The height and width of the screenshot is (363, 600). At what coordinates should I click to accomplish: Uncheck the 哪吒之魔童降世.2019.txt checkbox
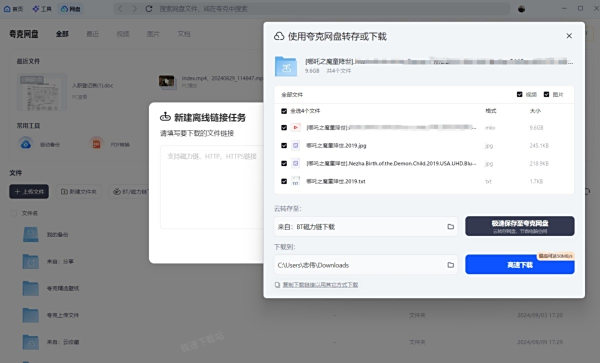pyautogui.click(x=284, y=181)
